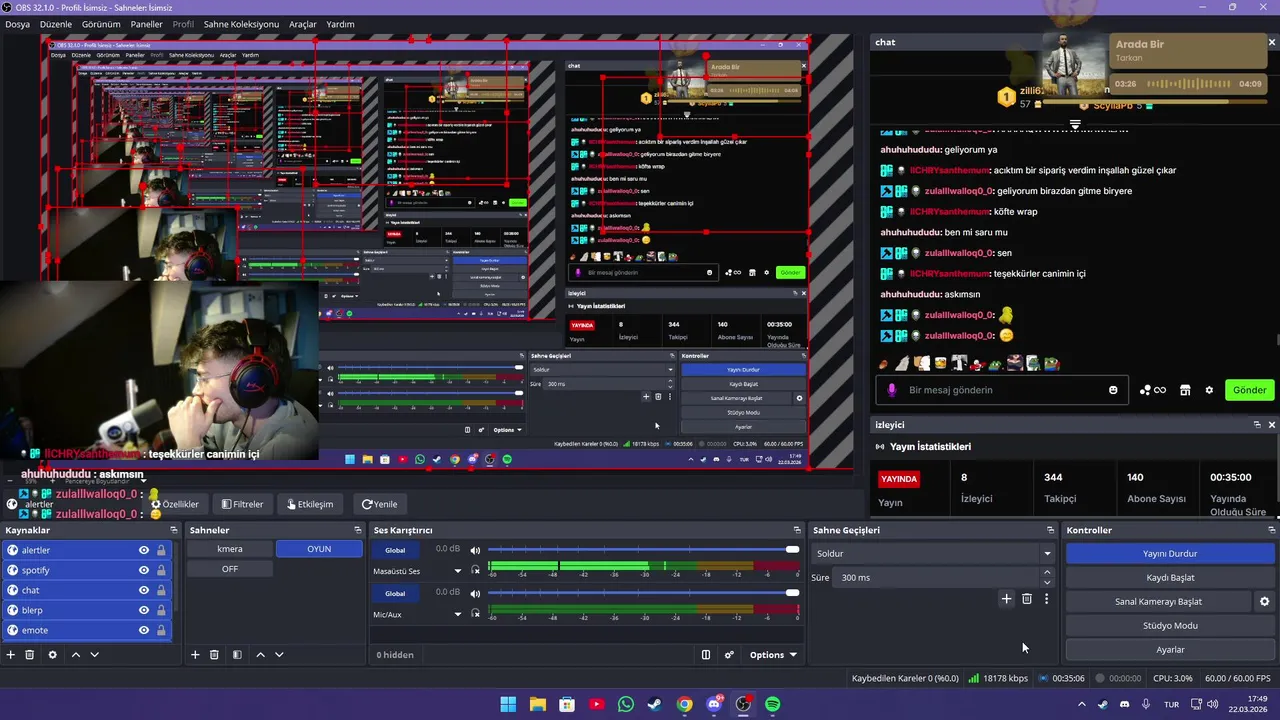Toggle monitoring icon for Masaüstü Ses

pos(476,571)
